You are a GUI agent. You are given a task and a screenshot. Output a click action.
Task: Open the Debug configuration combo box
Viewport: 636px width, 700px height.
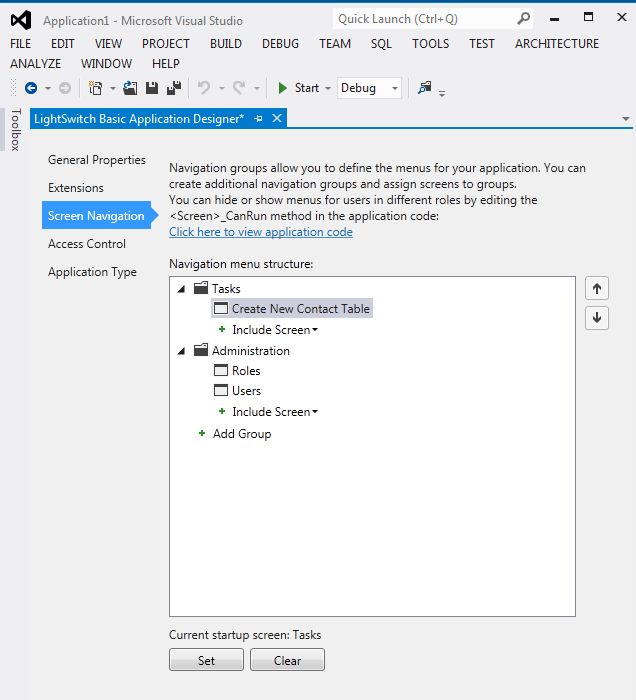pyautogui.click(x=370, y=88)
